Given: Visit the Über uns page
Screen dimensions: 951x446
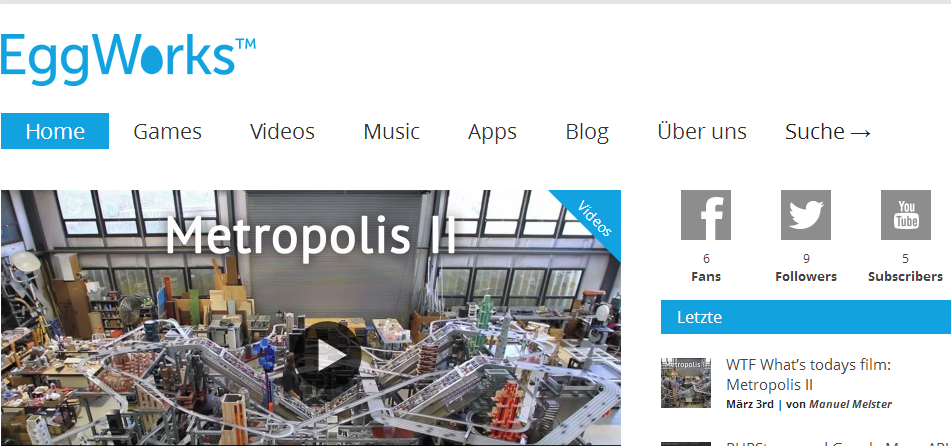Looking at the screenshot, I should pyautogui.click(x=702, y=131).
